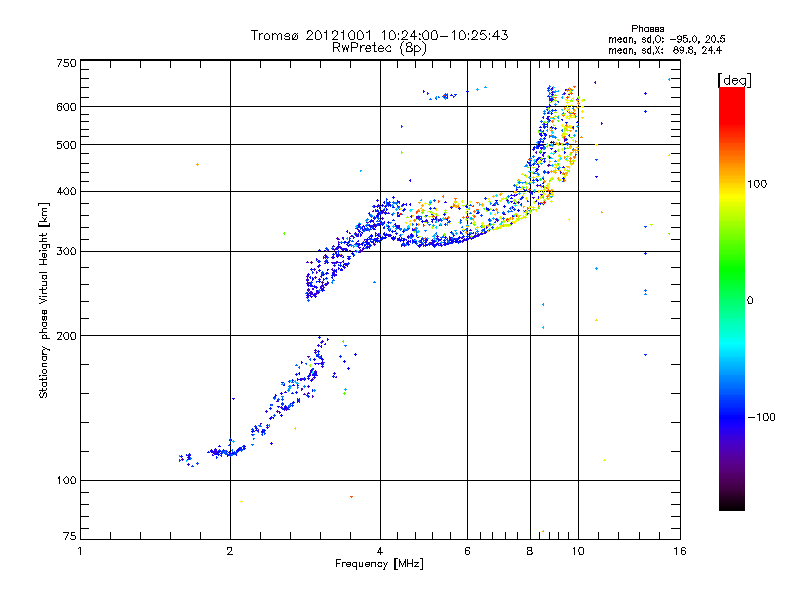The image size is (800, 600).
Task: Click the '10' frequency tick label
Action: pyautogui.click(x=578, y=551)
